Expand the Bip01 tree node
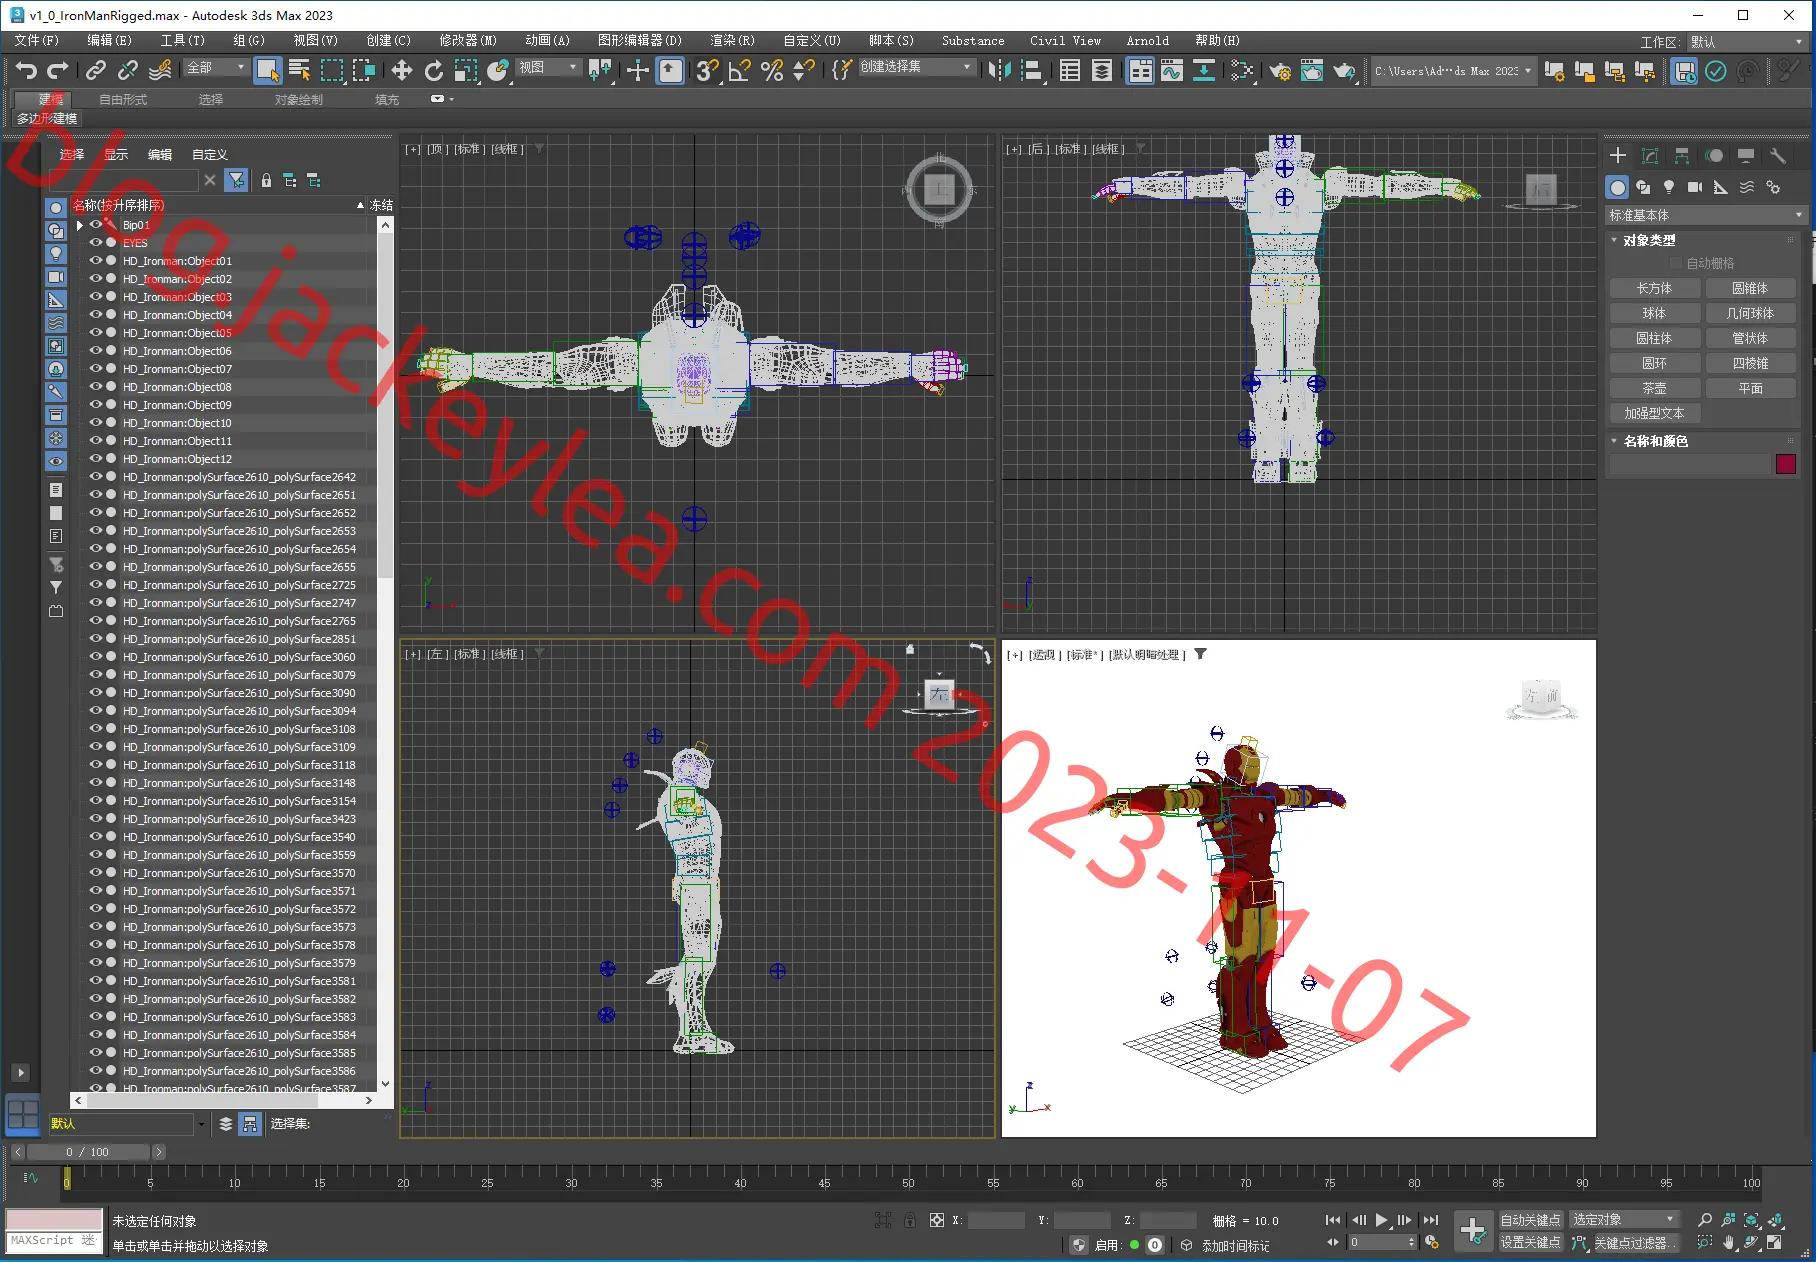 tap(80, 225)
